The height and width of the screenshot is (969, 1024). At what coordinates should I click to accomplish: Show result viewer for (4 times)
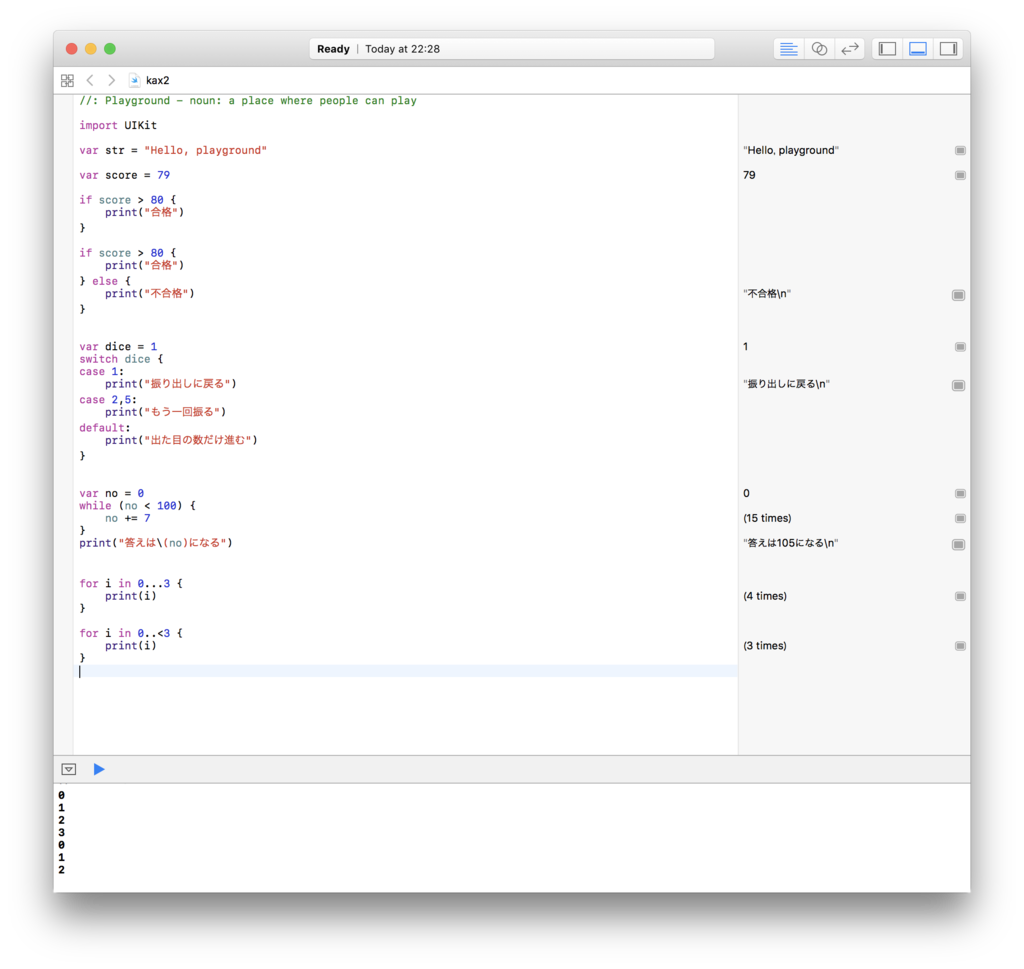(960, 596)
